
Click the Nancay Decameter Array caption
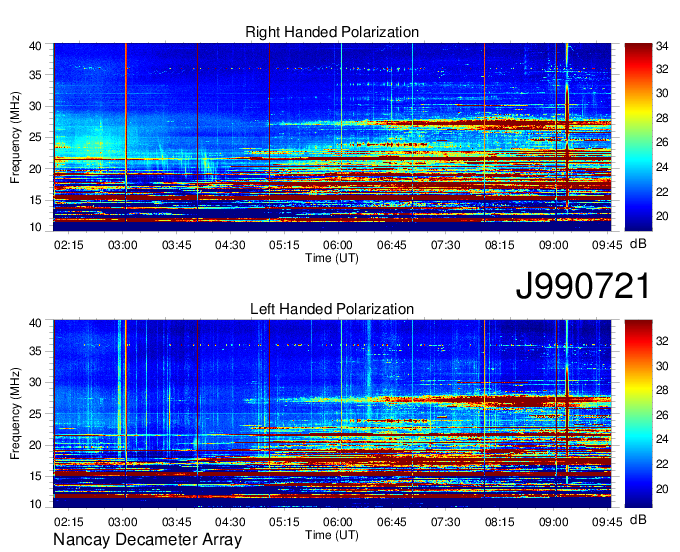[x=147, y=539]
